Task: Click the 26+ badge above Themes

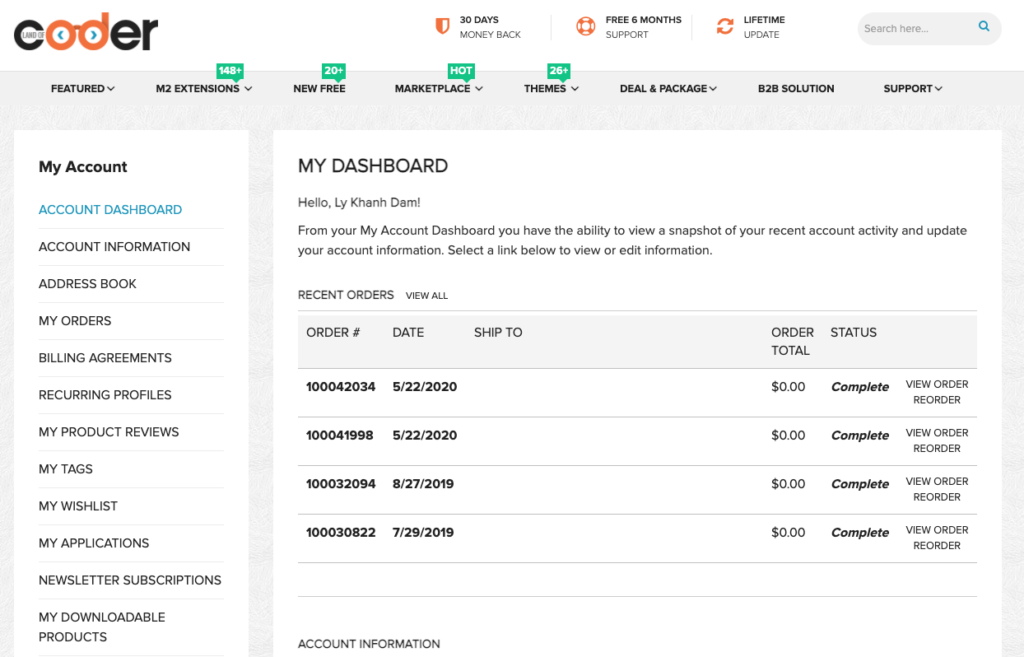Action: 558,71
